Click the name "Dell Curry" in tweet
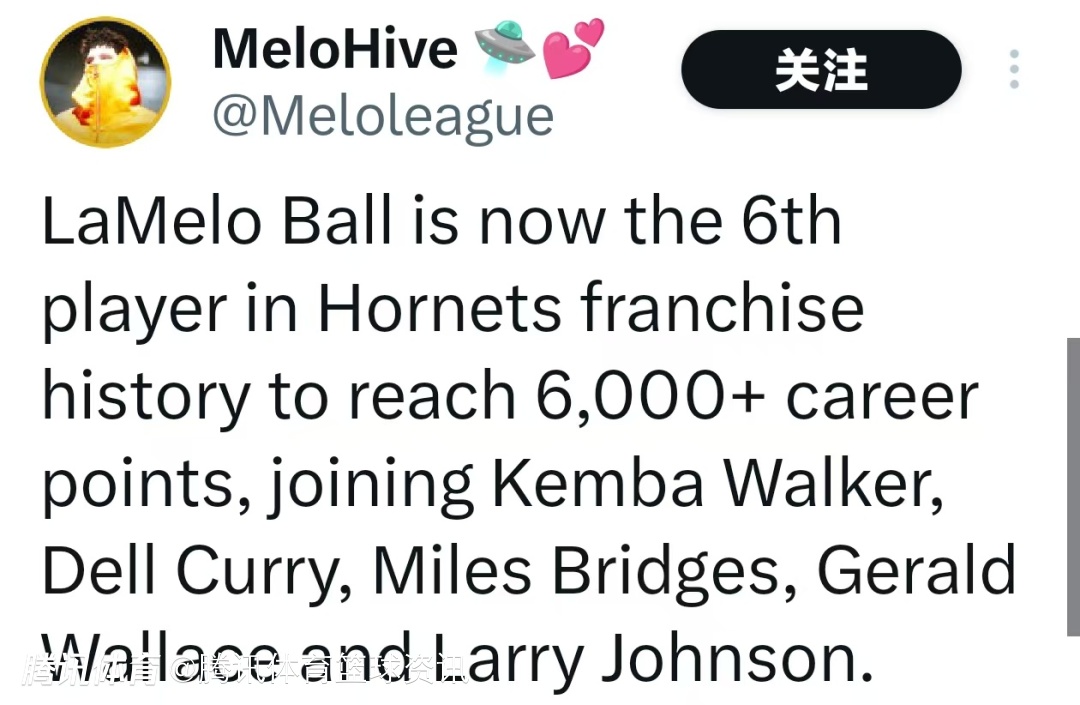The image size is (1080, 705). [x=195, y=572]
